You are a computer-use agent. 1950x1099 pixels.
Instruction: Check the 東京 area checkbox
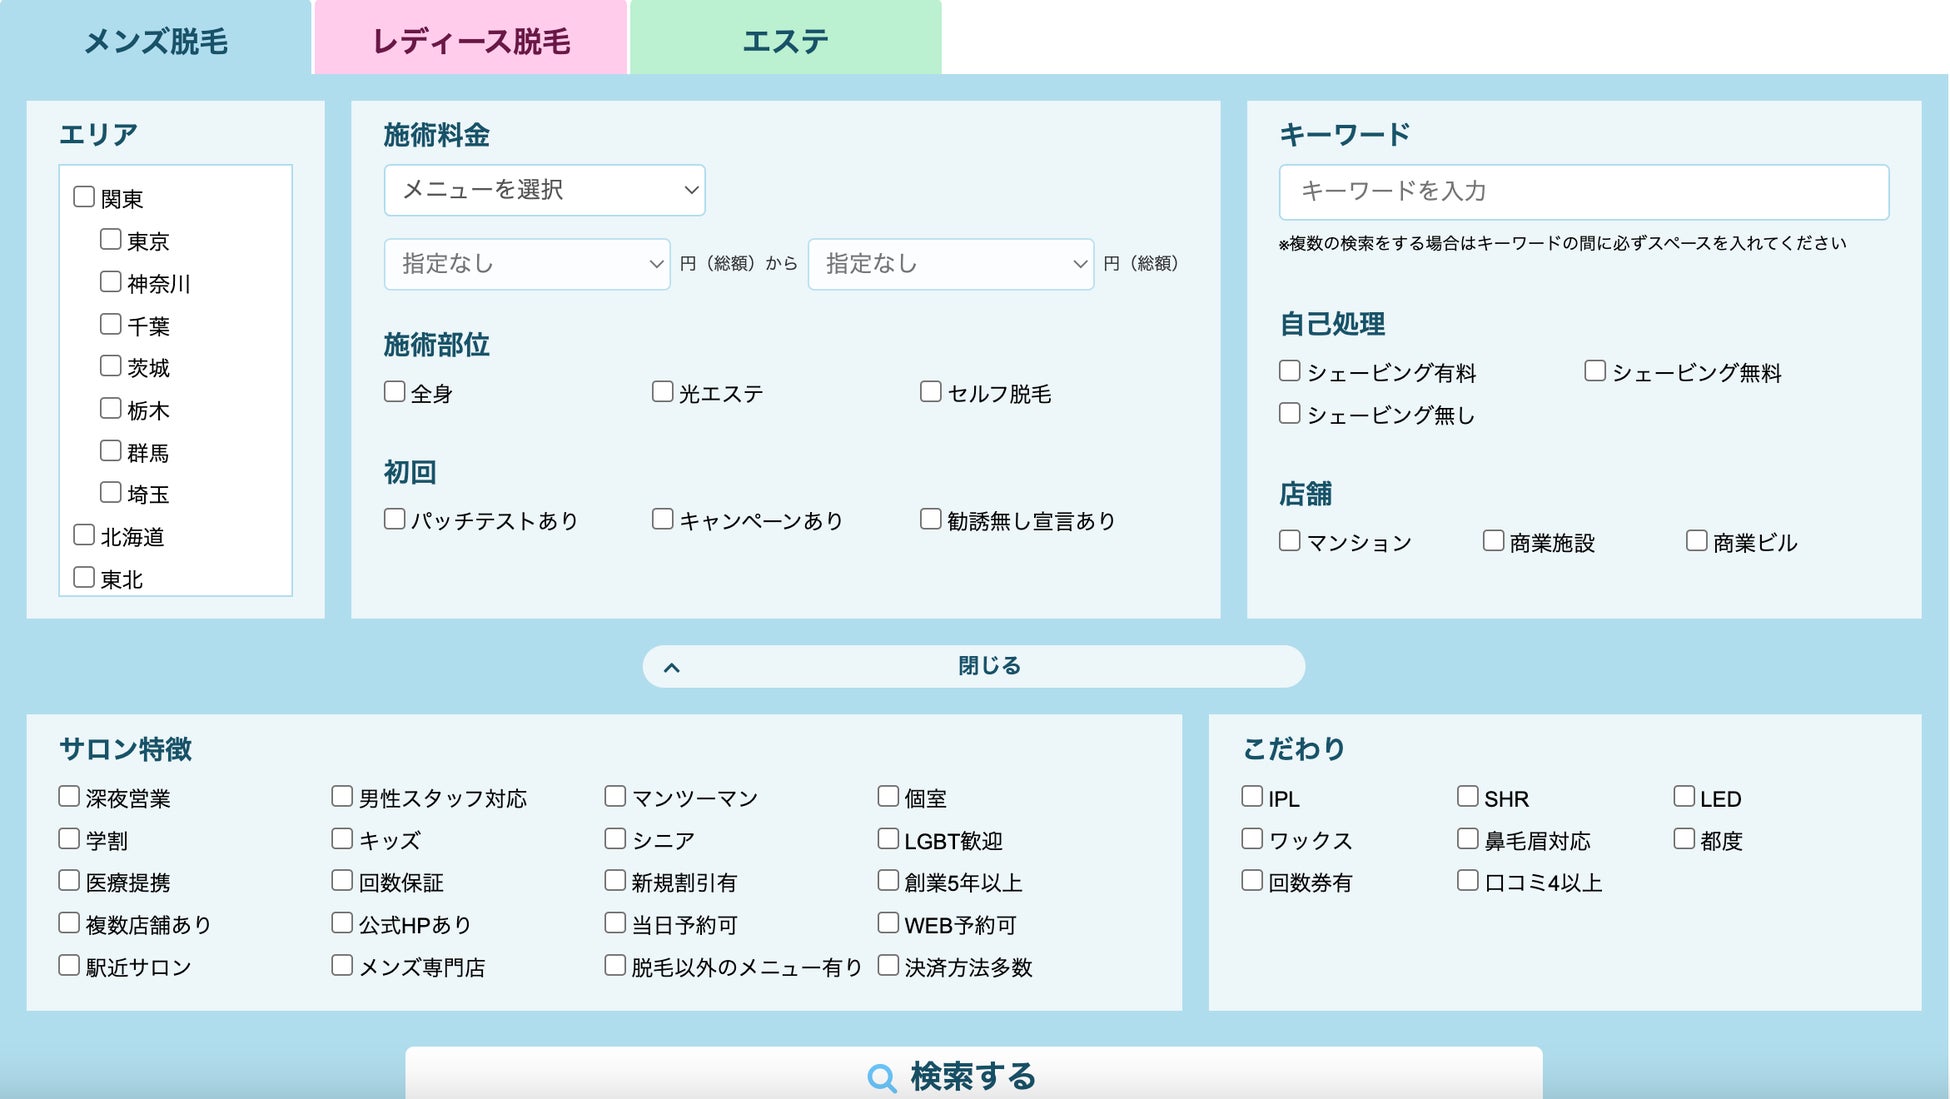pos(111,240)
